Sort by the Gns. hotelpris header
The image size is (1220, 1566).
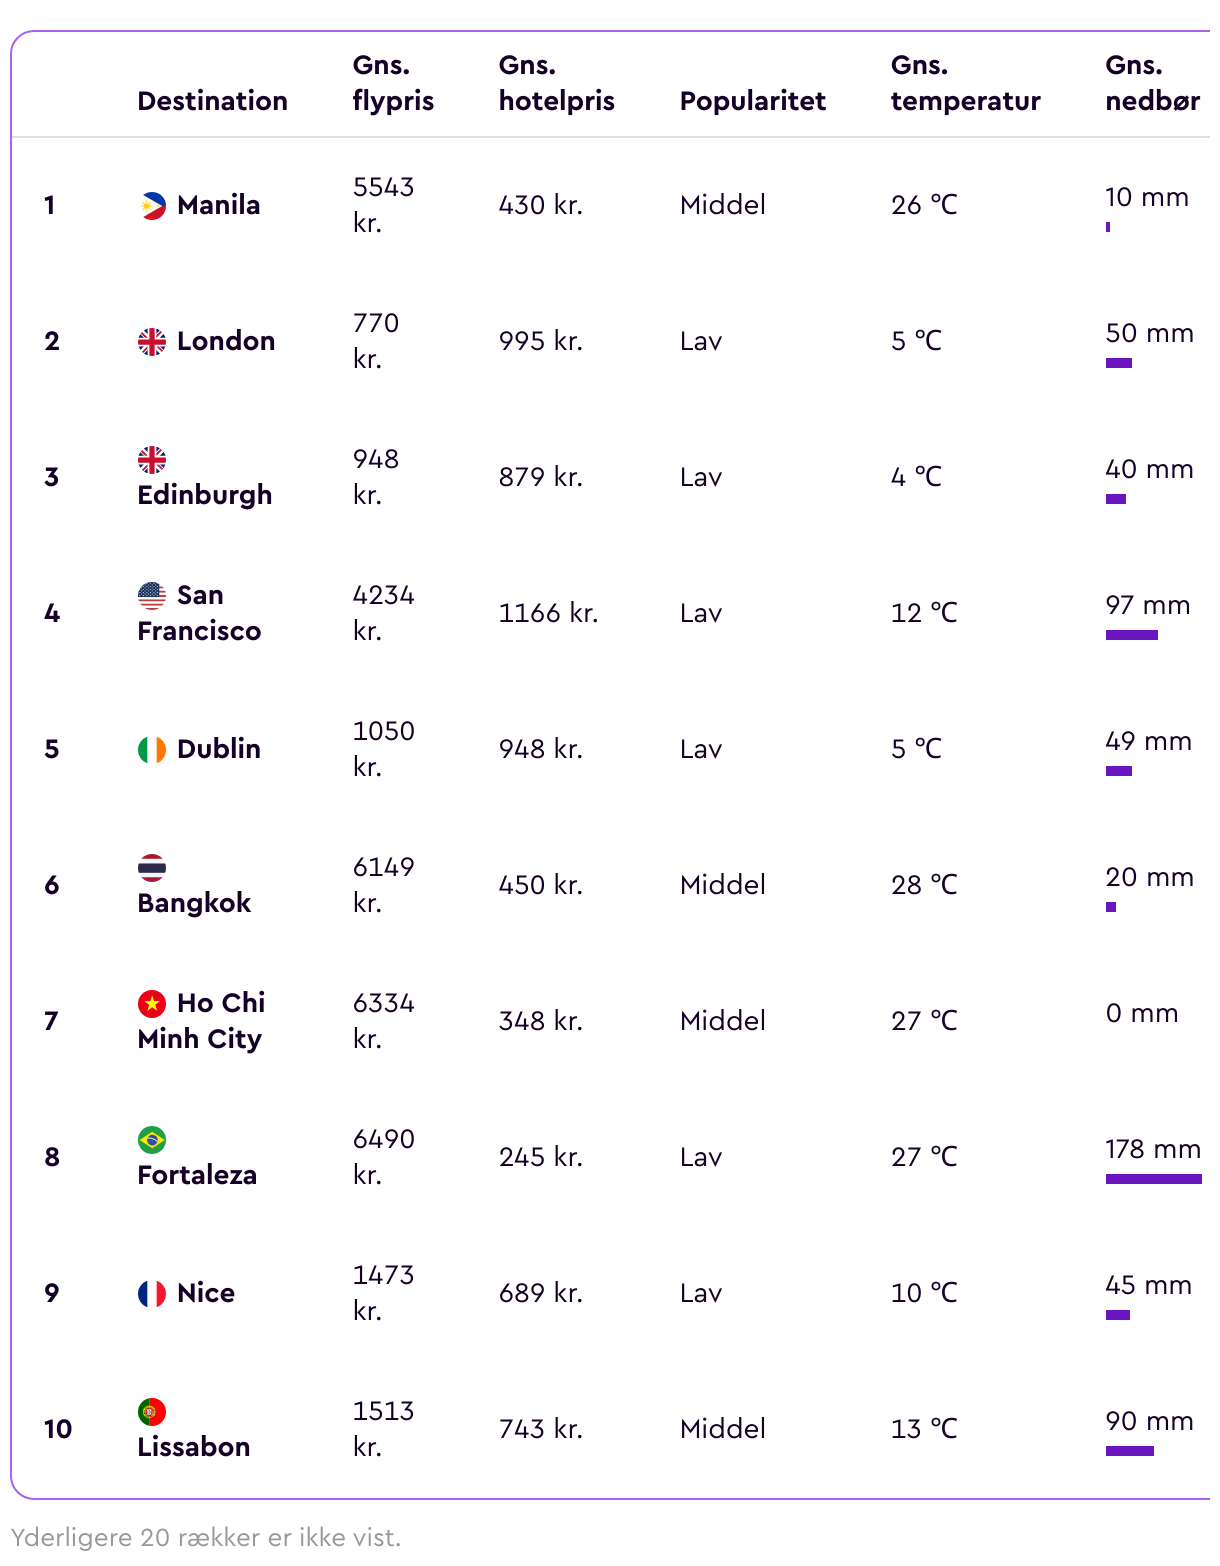[556, 83]
